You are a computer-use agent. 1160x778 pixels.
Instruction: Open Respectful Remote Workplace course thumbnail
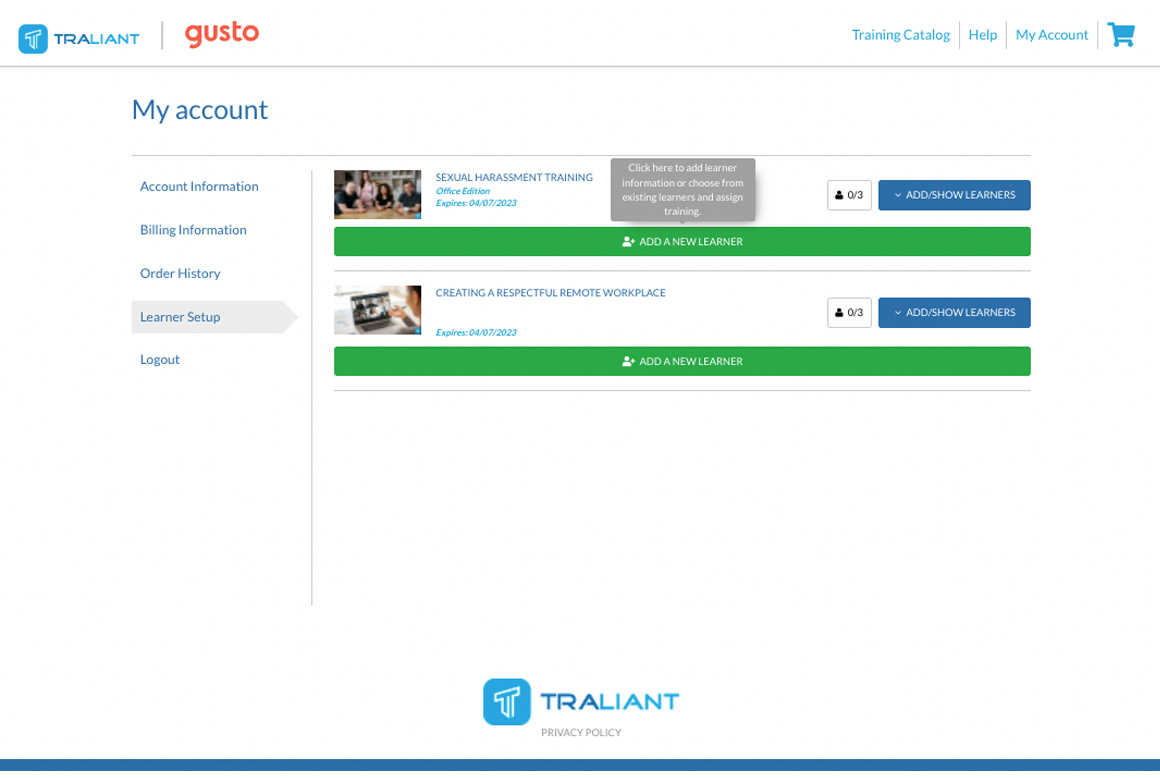[377, 310]
